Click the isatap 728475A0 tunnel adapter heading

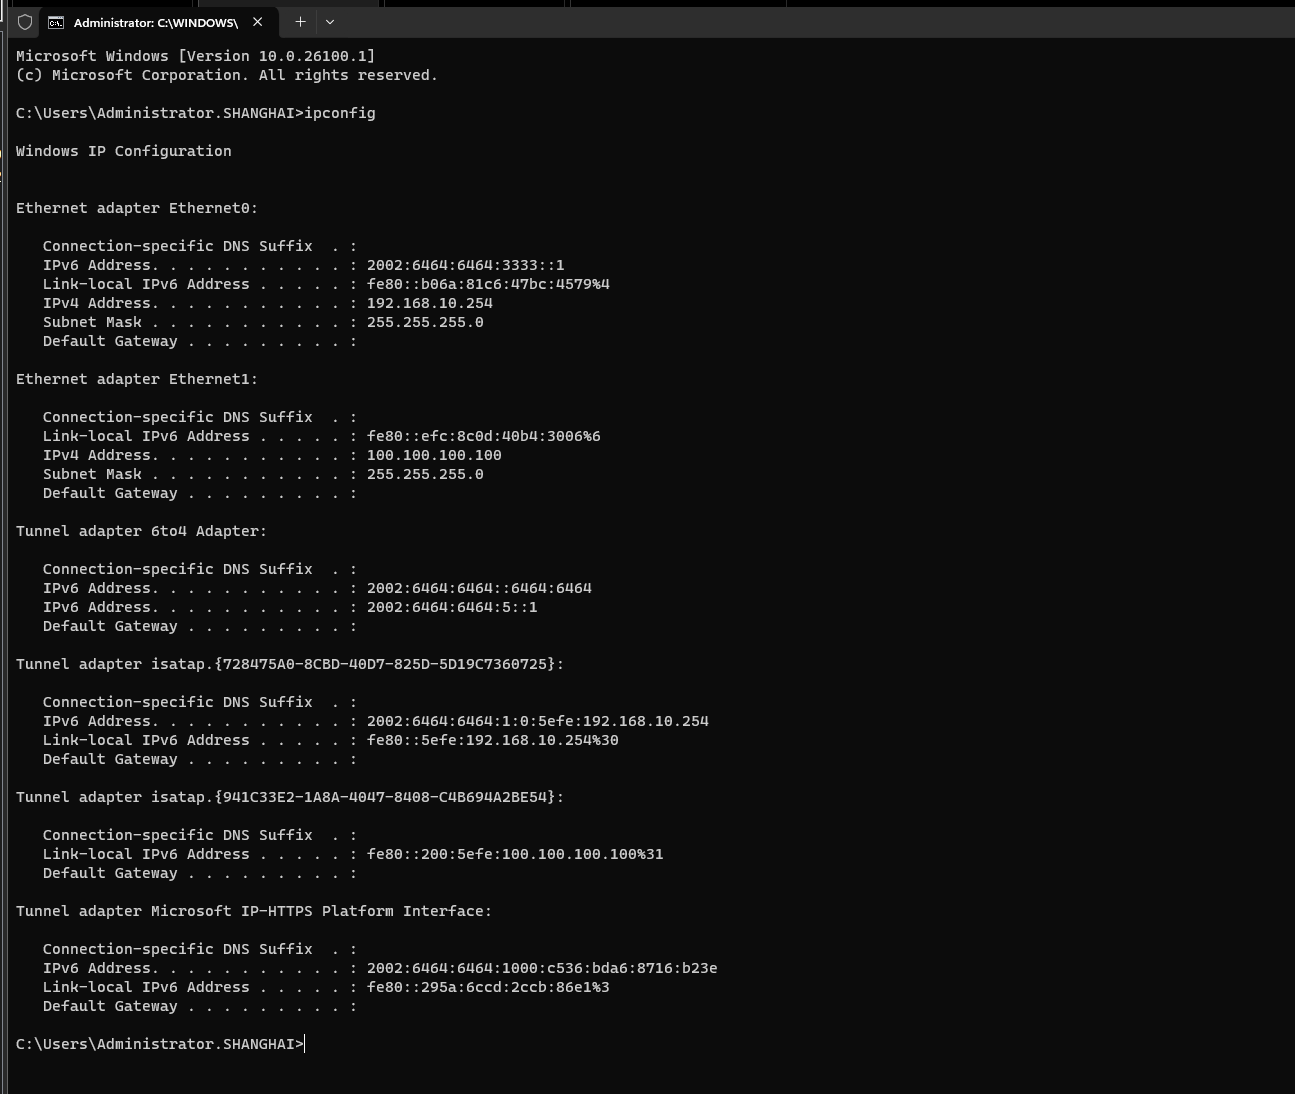tap(290, 664)
